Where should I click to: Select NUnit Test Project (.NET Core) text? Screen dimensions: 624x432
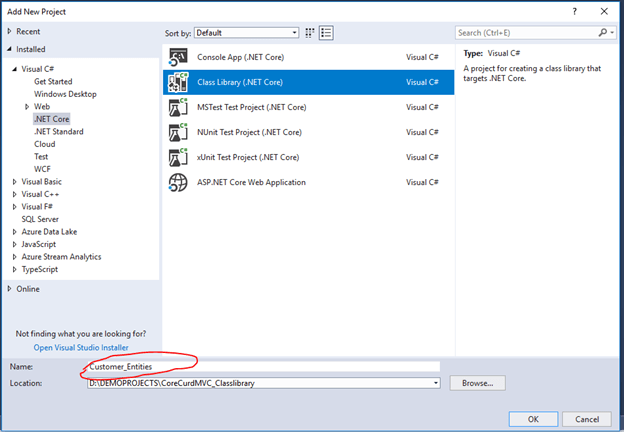point(250,132)
